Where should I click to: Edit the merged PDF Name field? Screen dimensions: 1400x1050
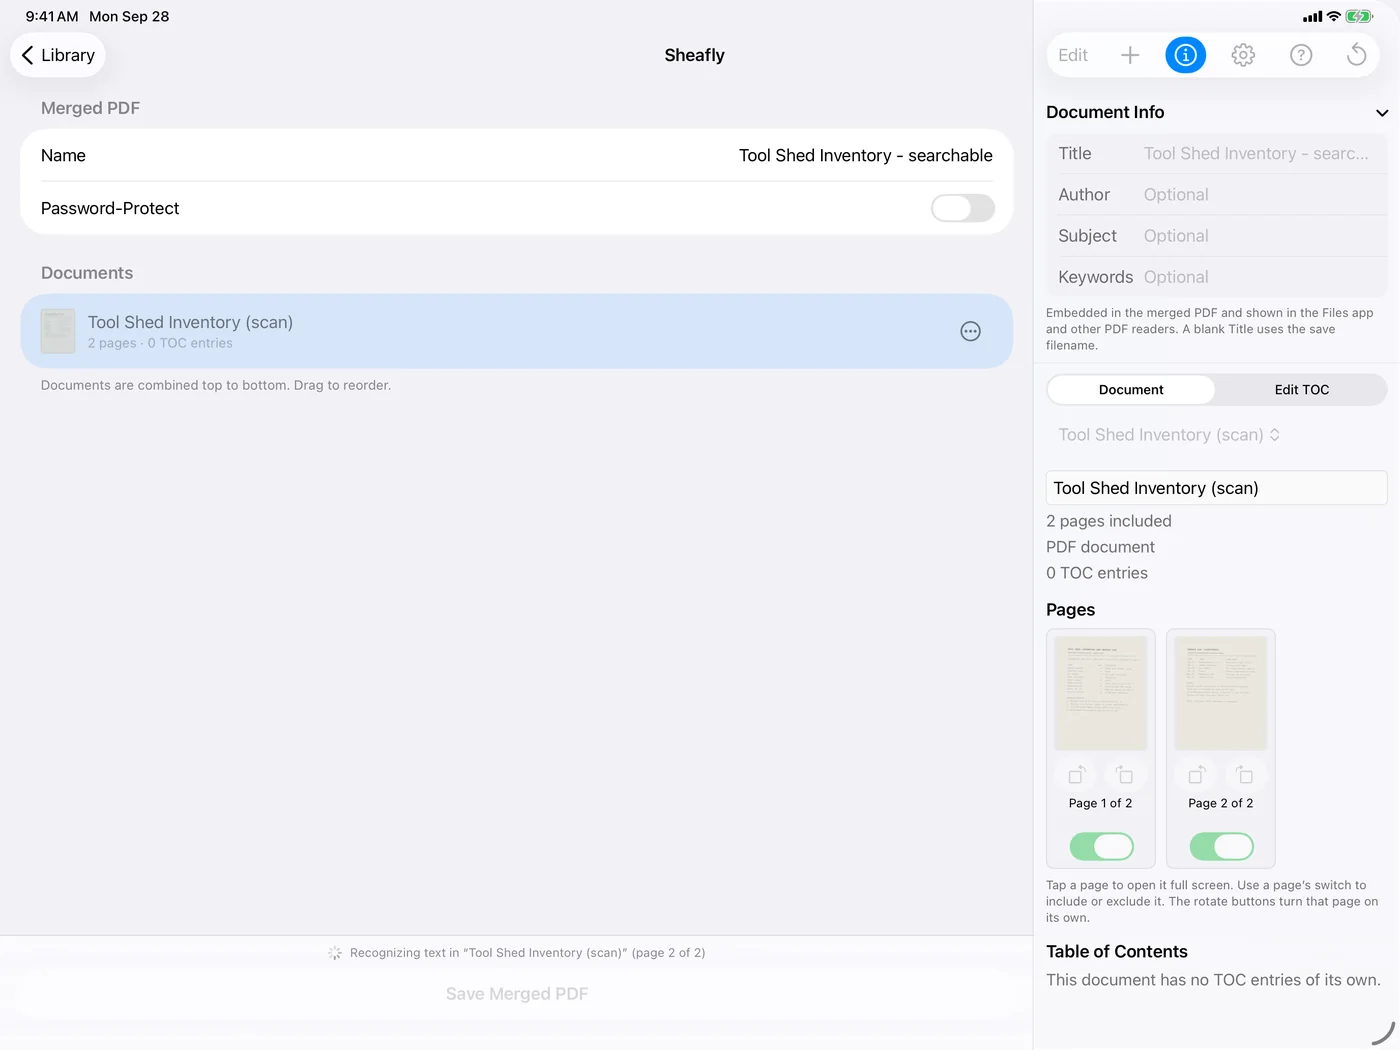(517, 155)
